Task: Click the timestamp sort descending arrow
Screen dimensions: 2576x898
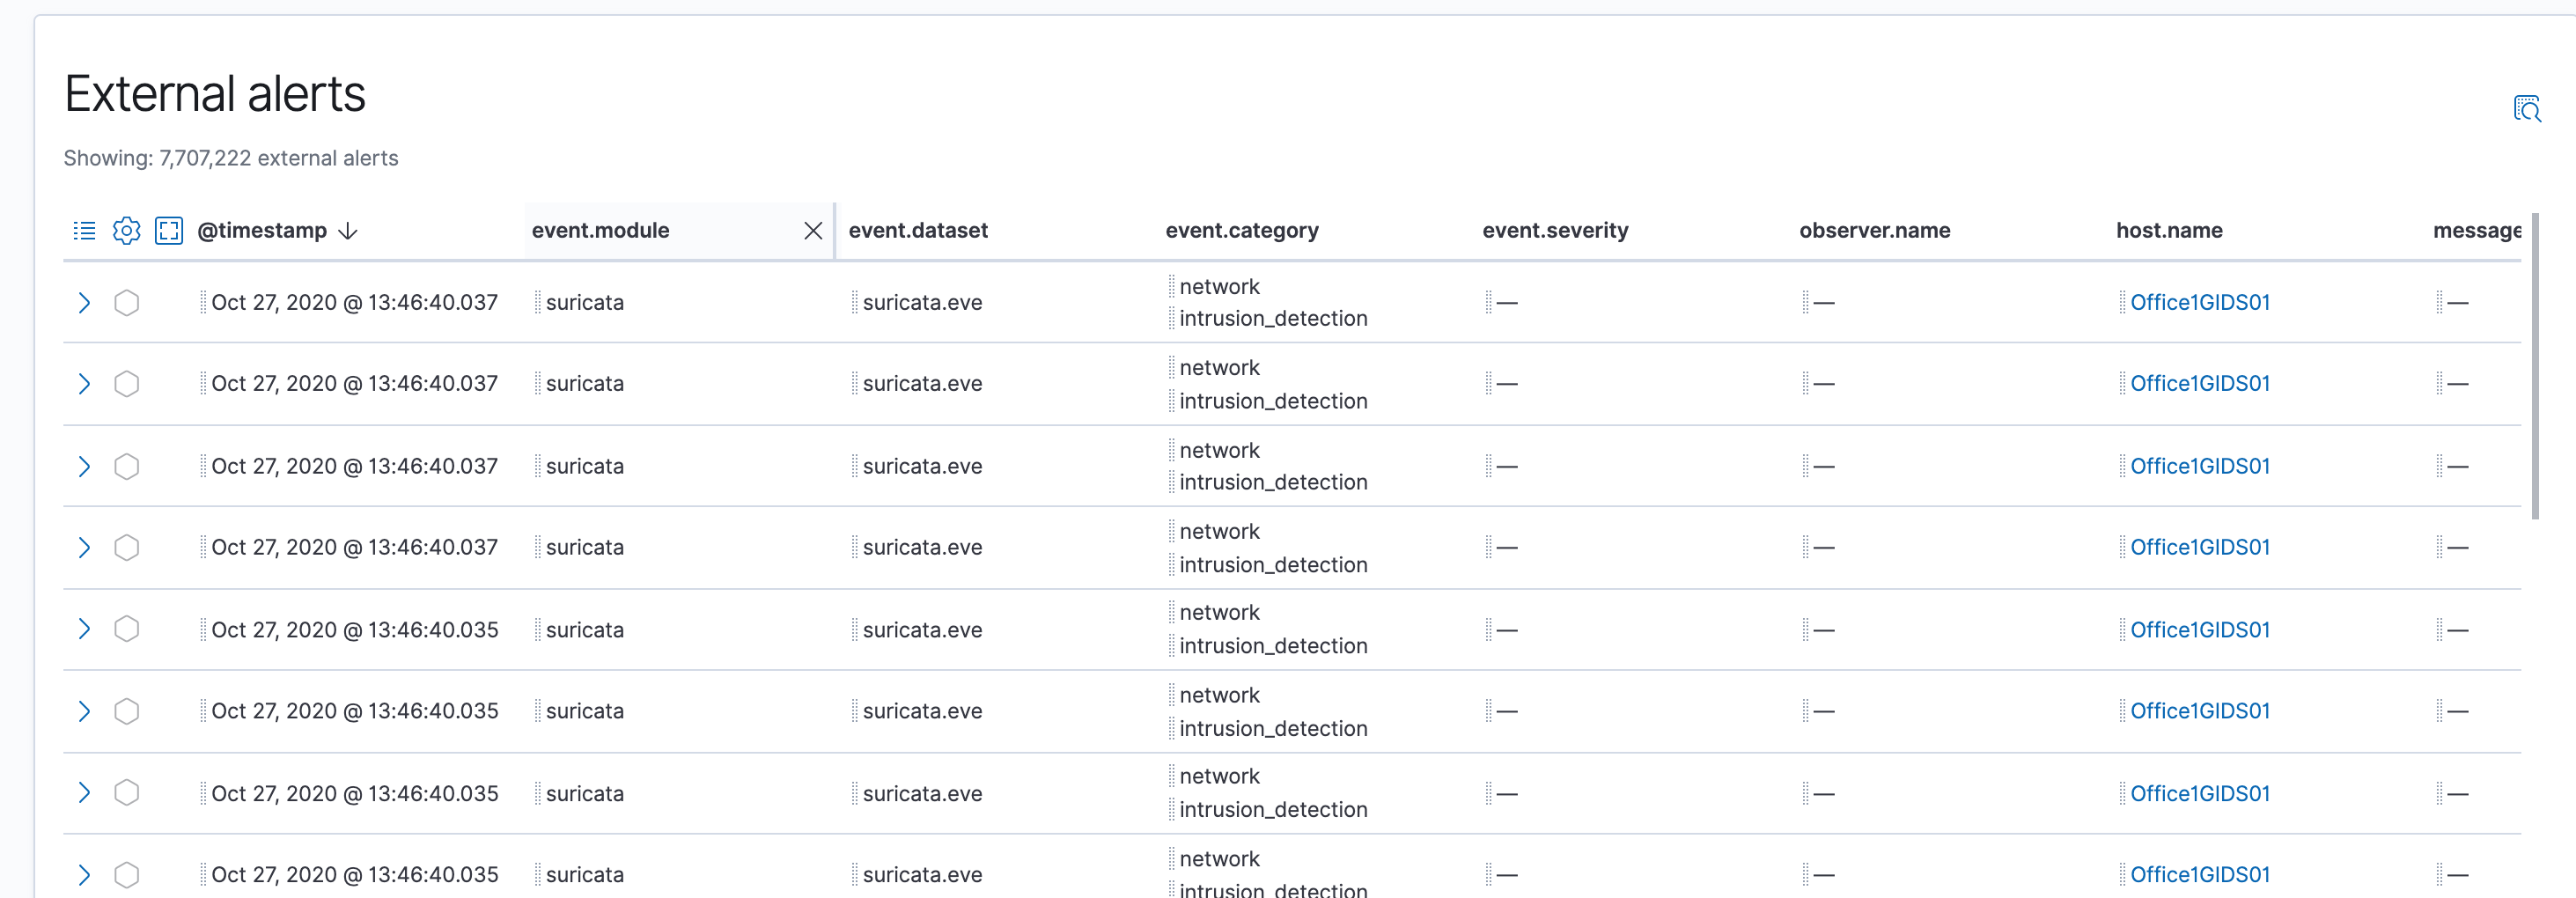Action: [x=348, y=231]
